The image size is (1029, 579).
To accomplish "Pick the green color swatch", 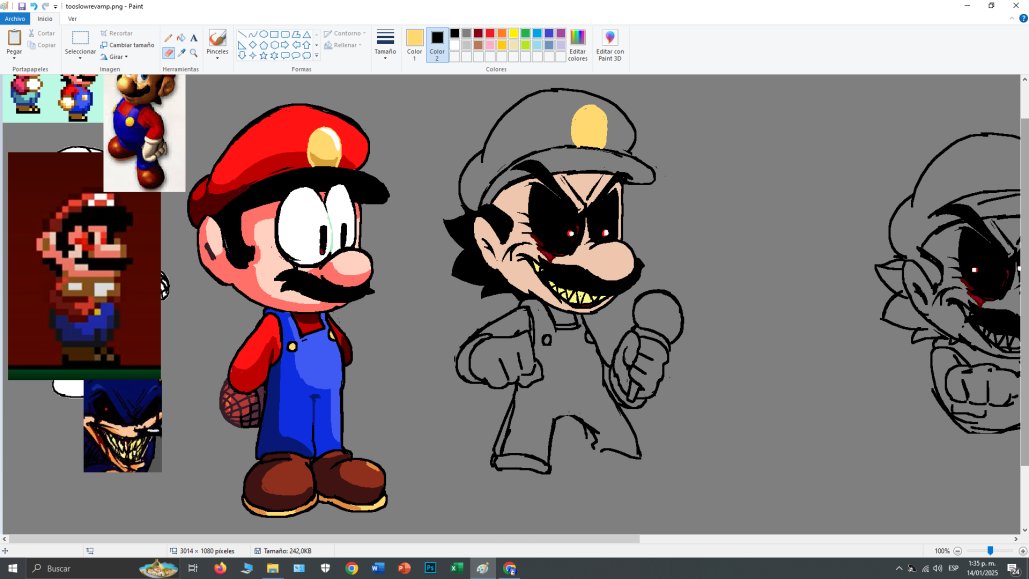I will (x=525, y=33).
